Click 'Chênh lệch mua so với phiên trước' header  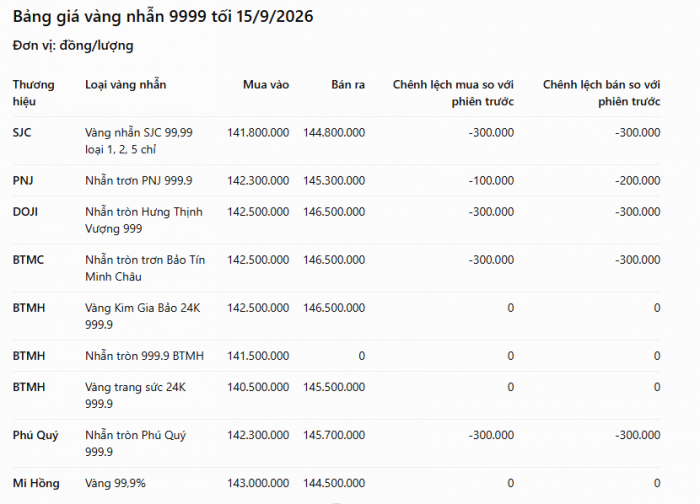click(453, 93)
